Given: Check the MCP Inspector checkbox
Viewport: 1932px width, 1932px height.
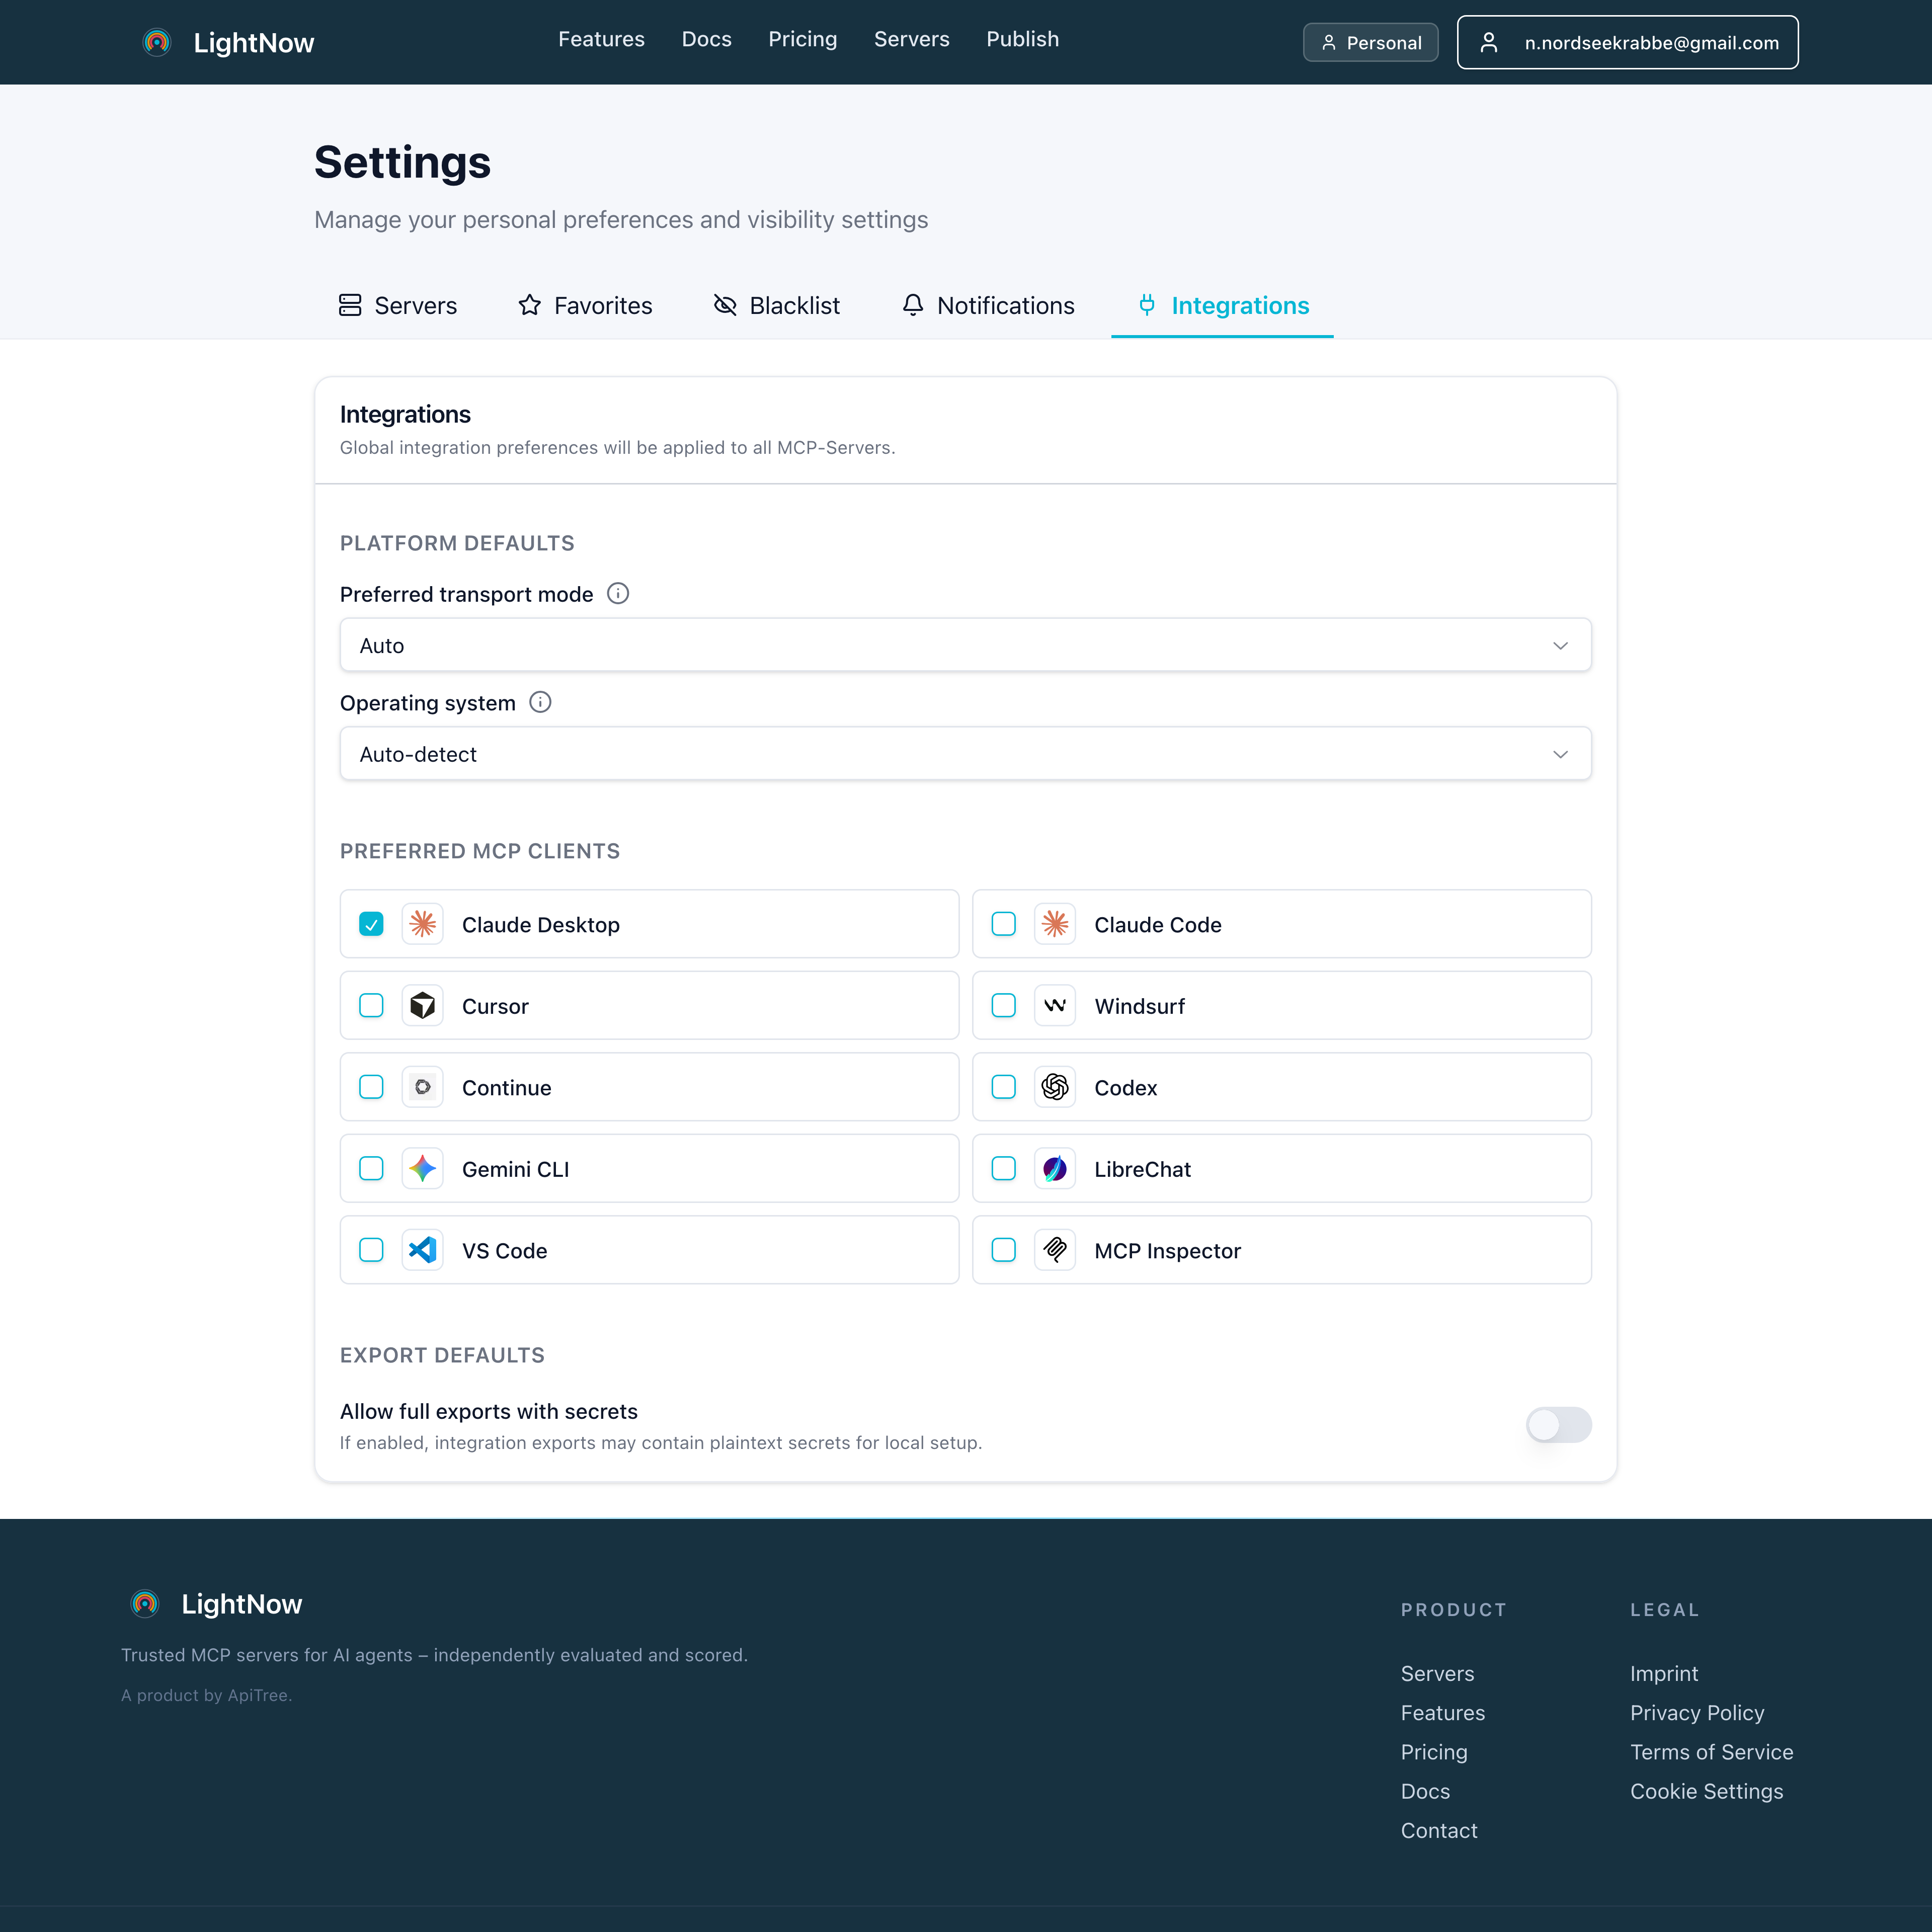Looking at the screenshot, I should (1004, 1250).
